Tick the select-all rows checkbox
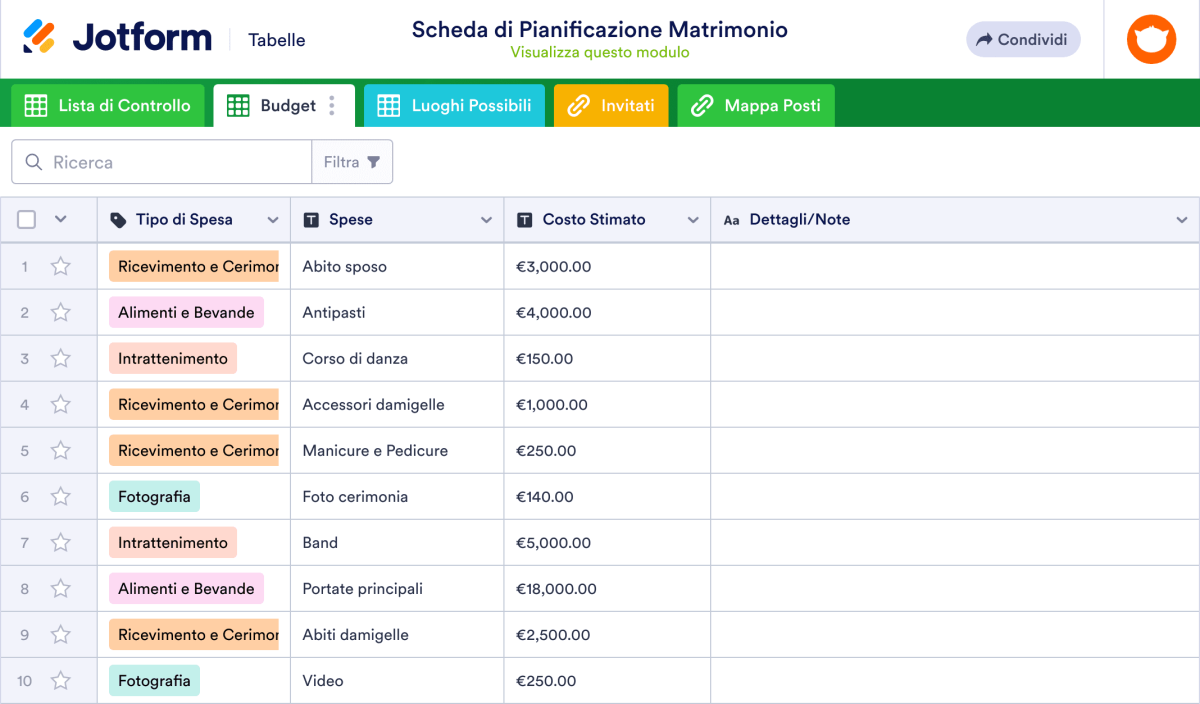Viewport: 1200px width, 704px height. 27,220
